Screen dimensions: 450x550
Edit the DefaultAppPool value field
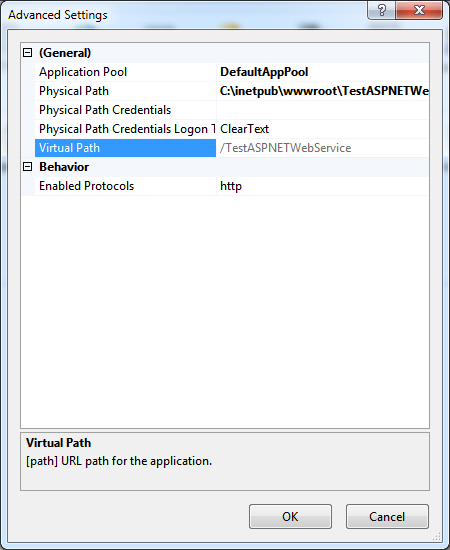(x=323, y=72)
